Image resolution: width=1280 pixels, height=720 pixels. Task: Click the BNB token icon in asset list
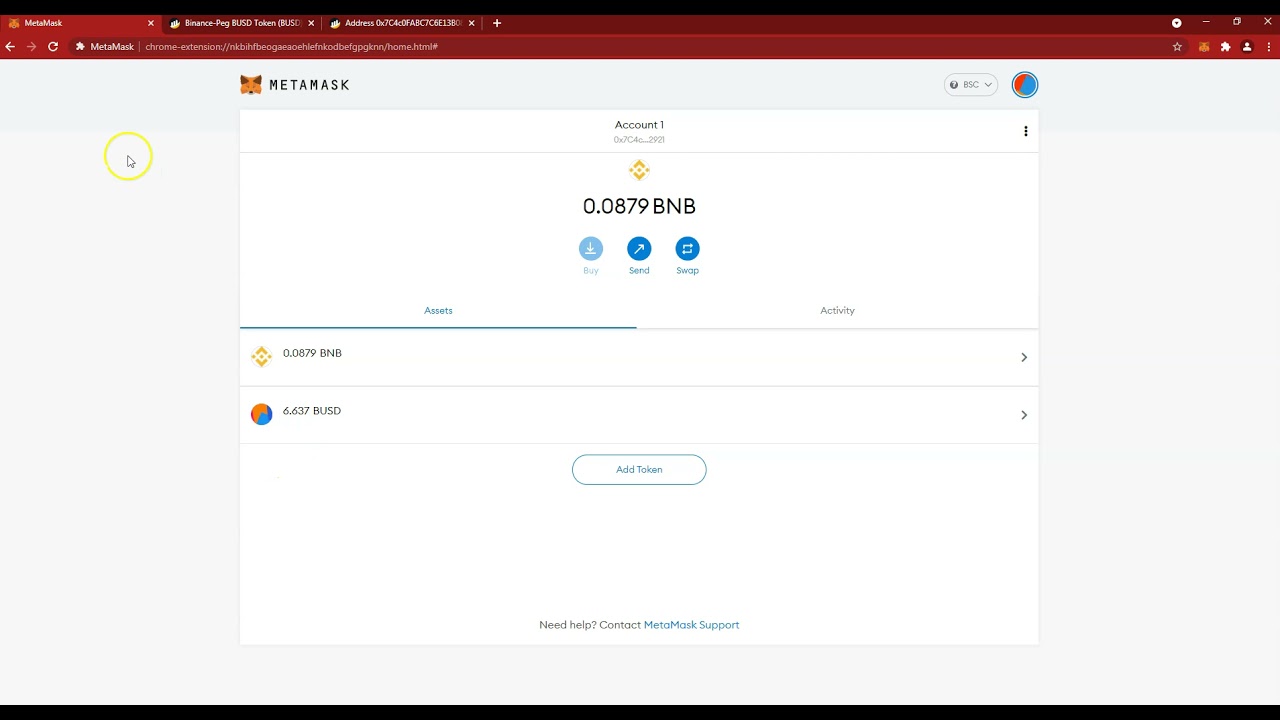pyautogui.click(x=261, y=357)
